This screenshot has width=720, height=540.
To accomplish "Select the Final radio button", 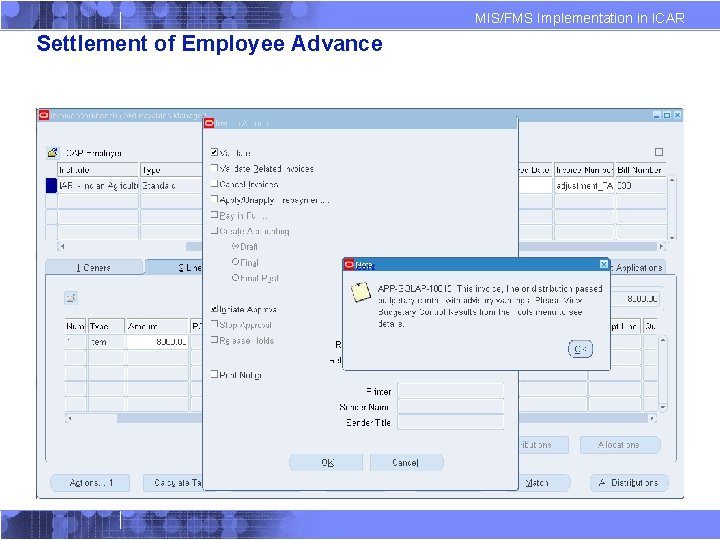I will coord(236,262).
